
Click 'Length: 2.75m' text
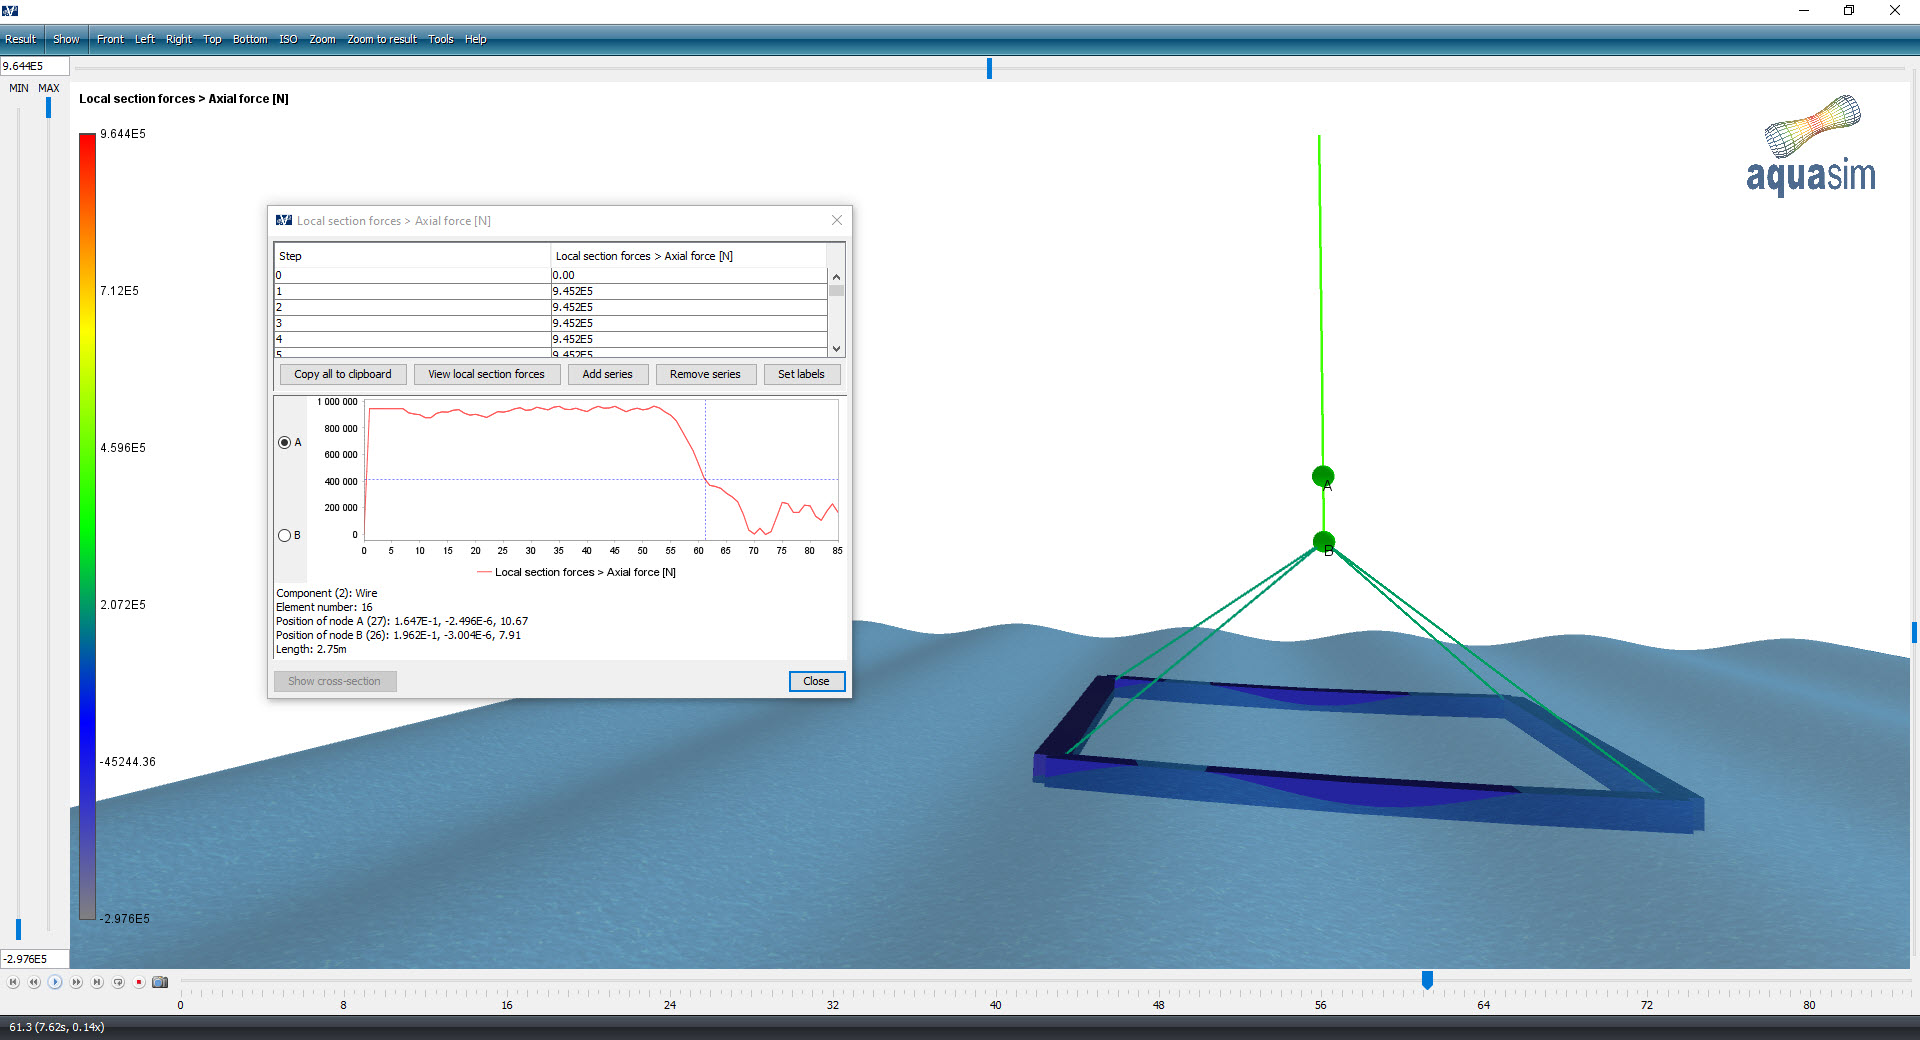(x=311, y=649)
